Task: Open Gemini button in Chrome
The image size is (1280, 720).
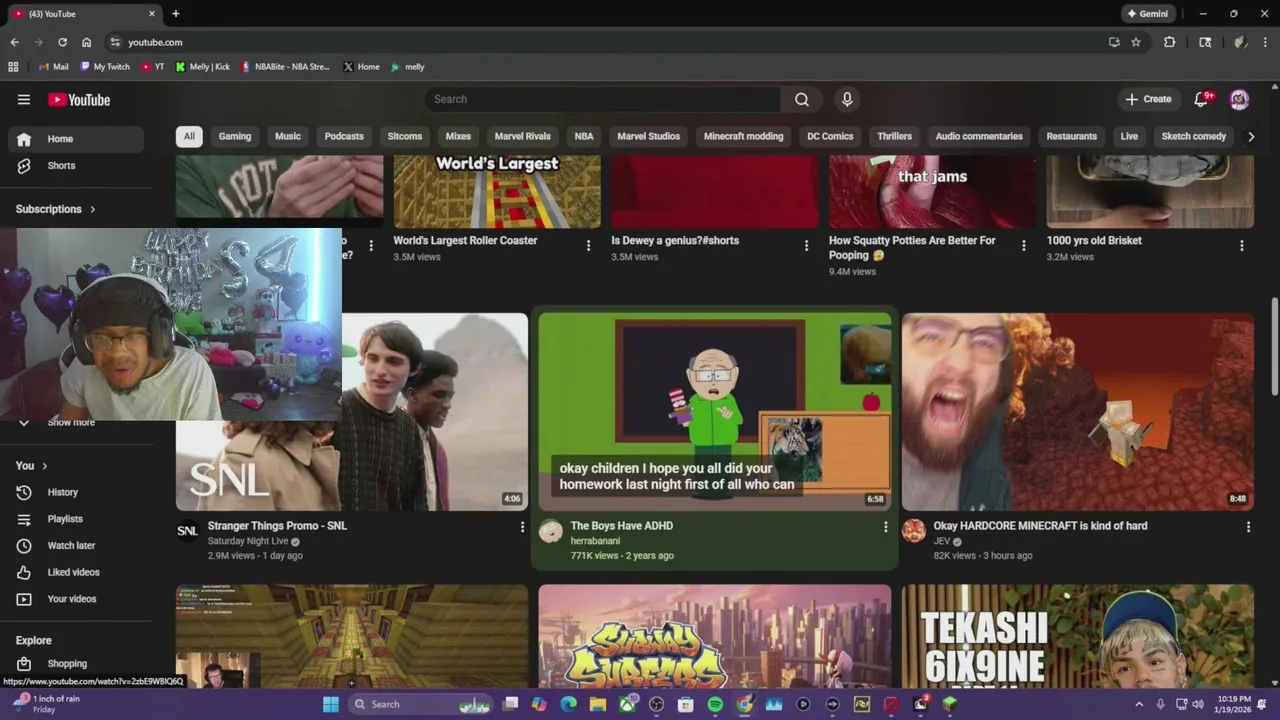Action: coord(1147,14)
